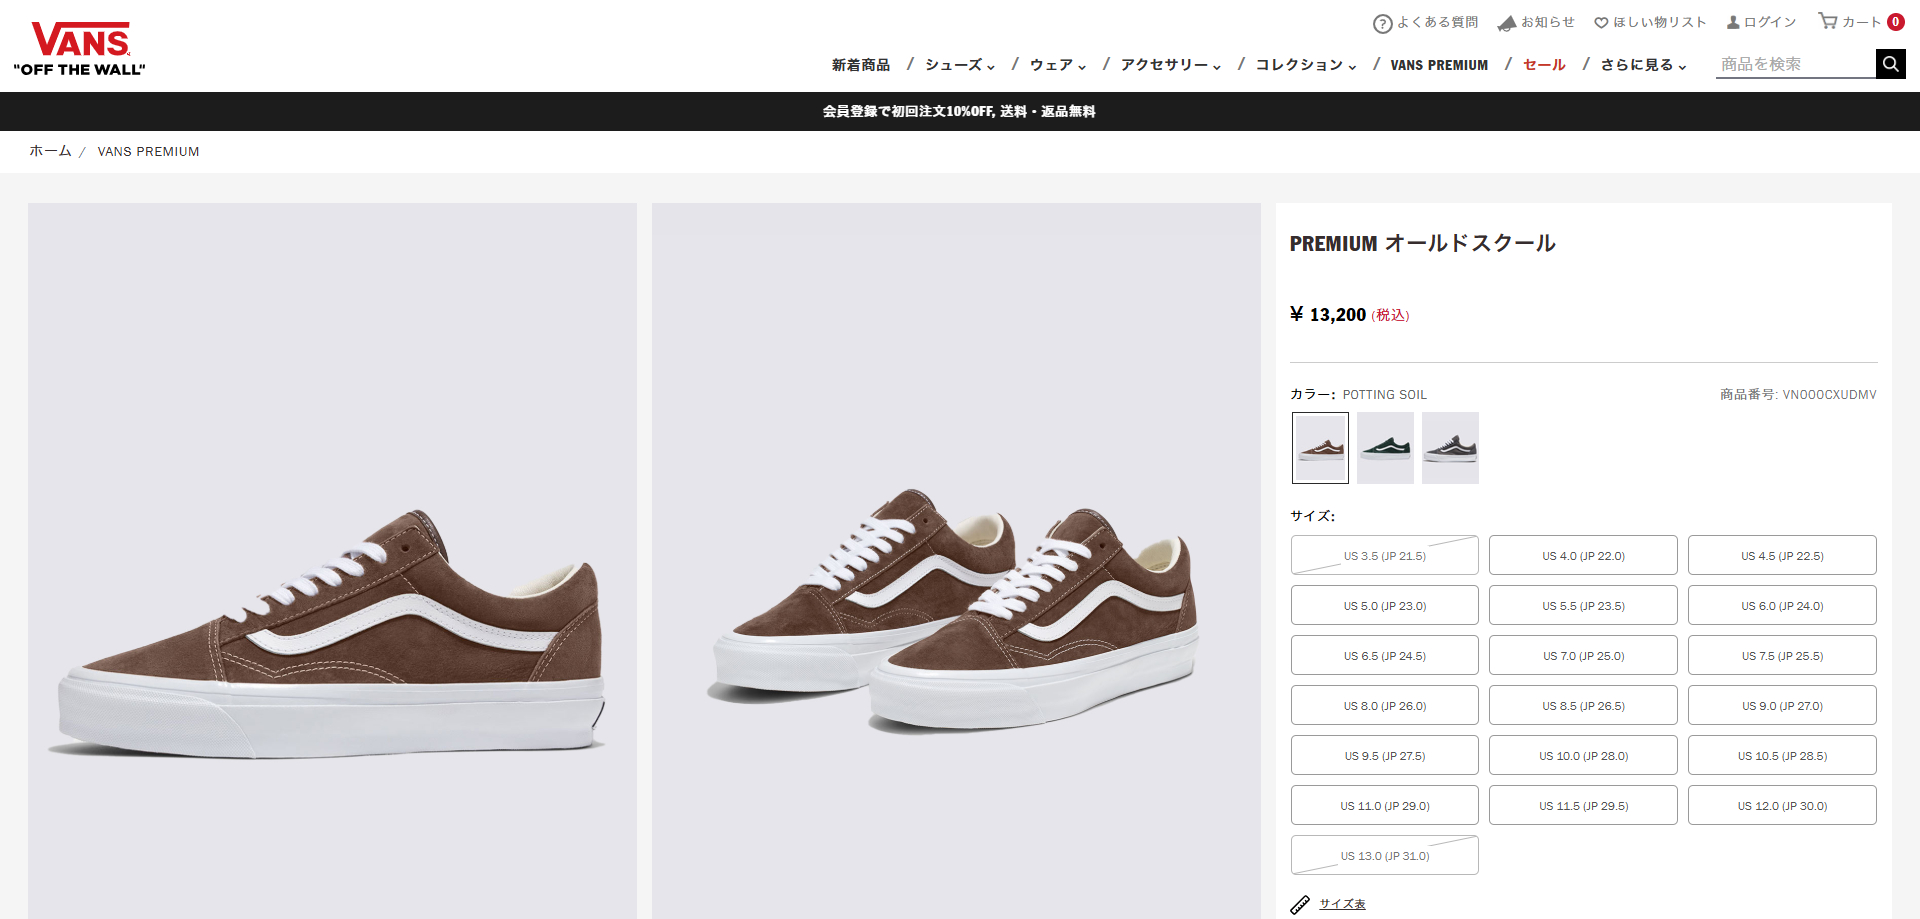The width and height of the screenshot is (1920, 919).
Task: Choose size US 10.0 (JP 28.0)
Action: (x=1583, y=755)
